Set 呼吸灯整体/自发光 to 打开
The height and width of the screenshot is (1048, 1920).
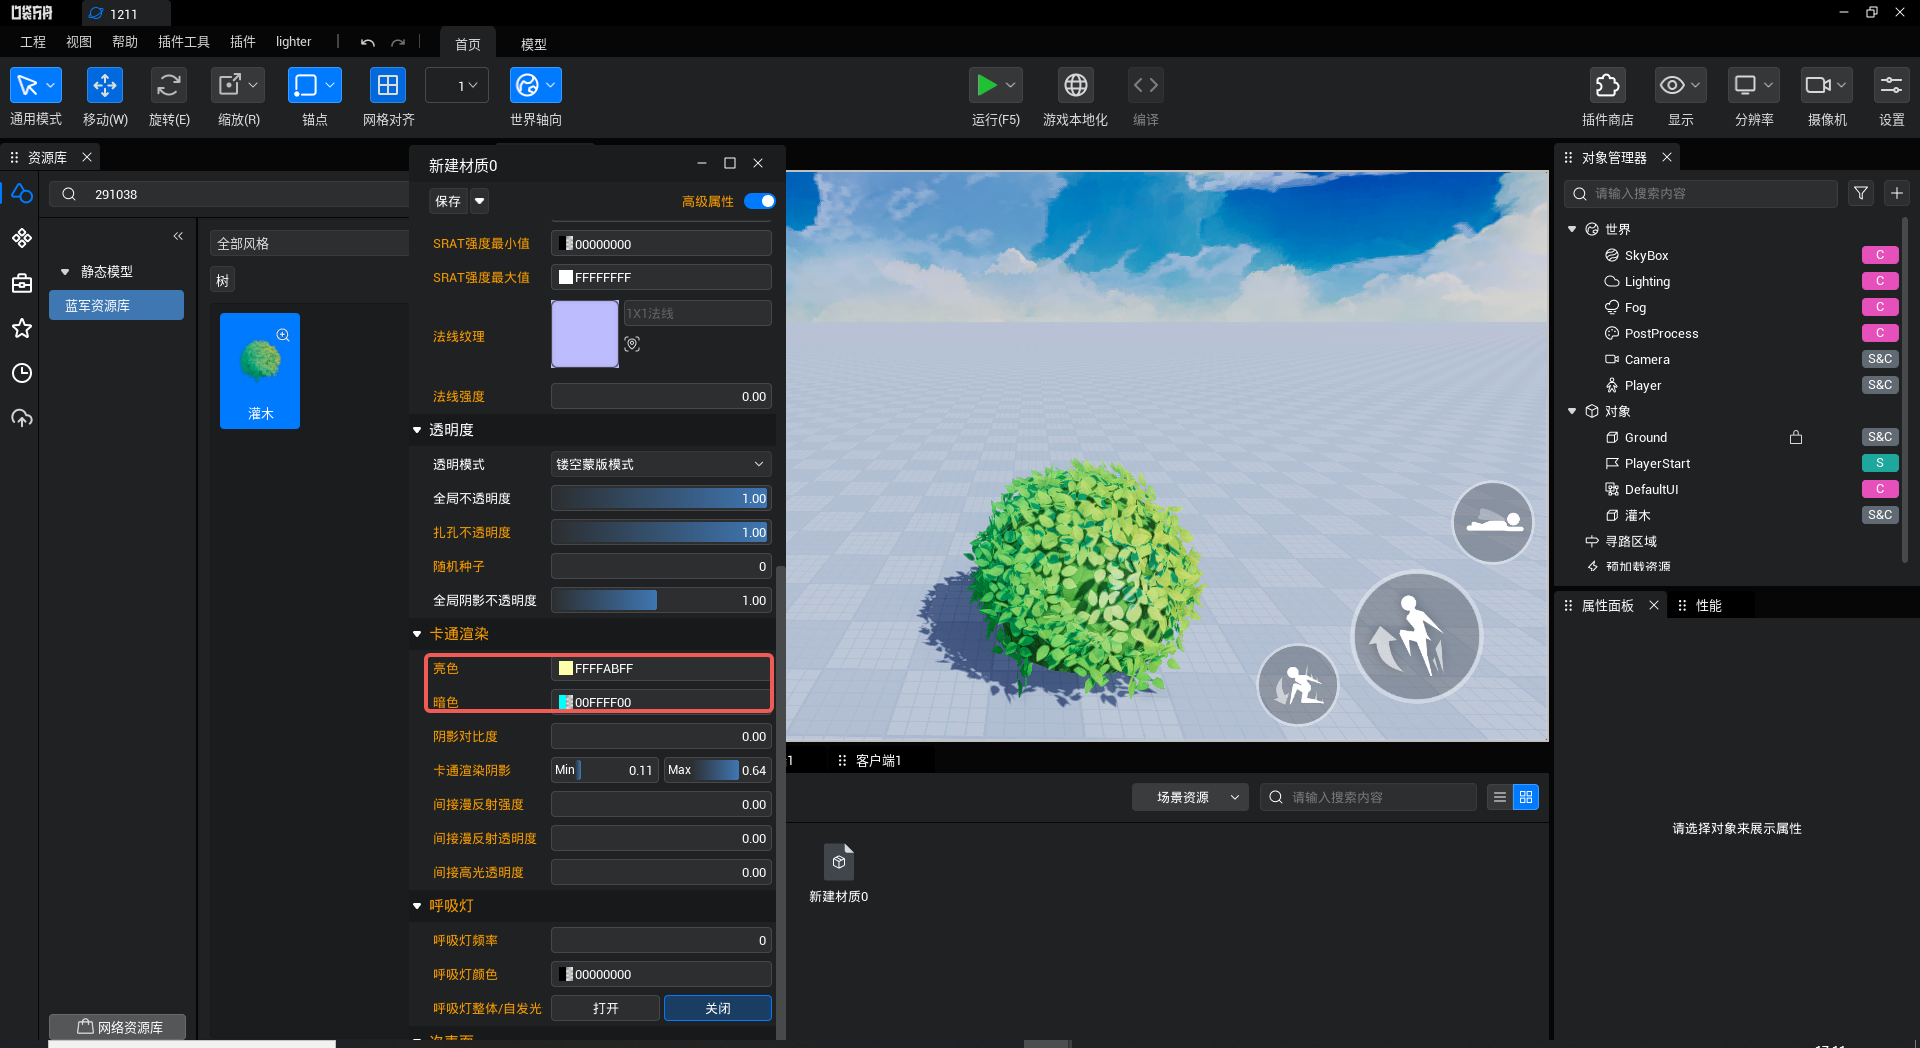(605, 1008)
